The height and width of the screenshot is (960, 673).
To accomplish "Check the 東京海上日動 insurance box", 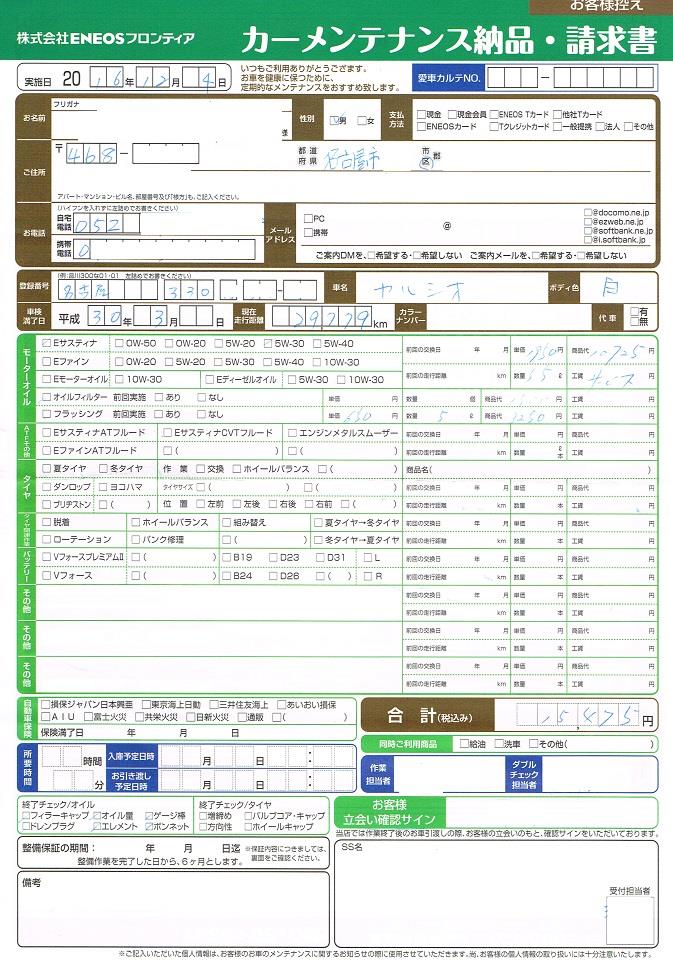I will (146, 705).
